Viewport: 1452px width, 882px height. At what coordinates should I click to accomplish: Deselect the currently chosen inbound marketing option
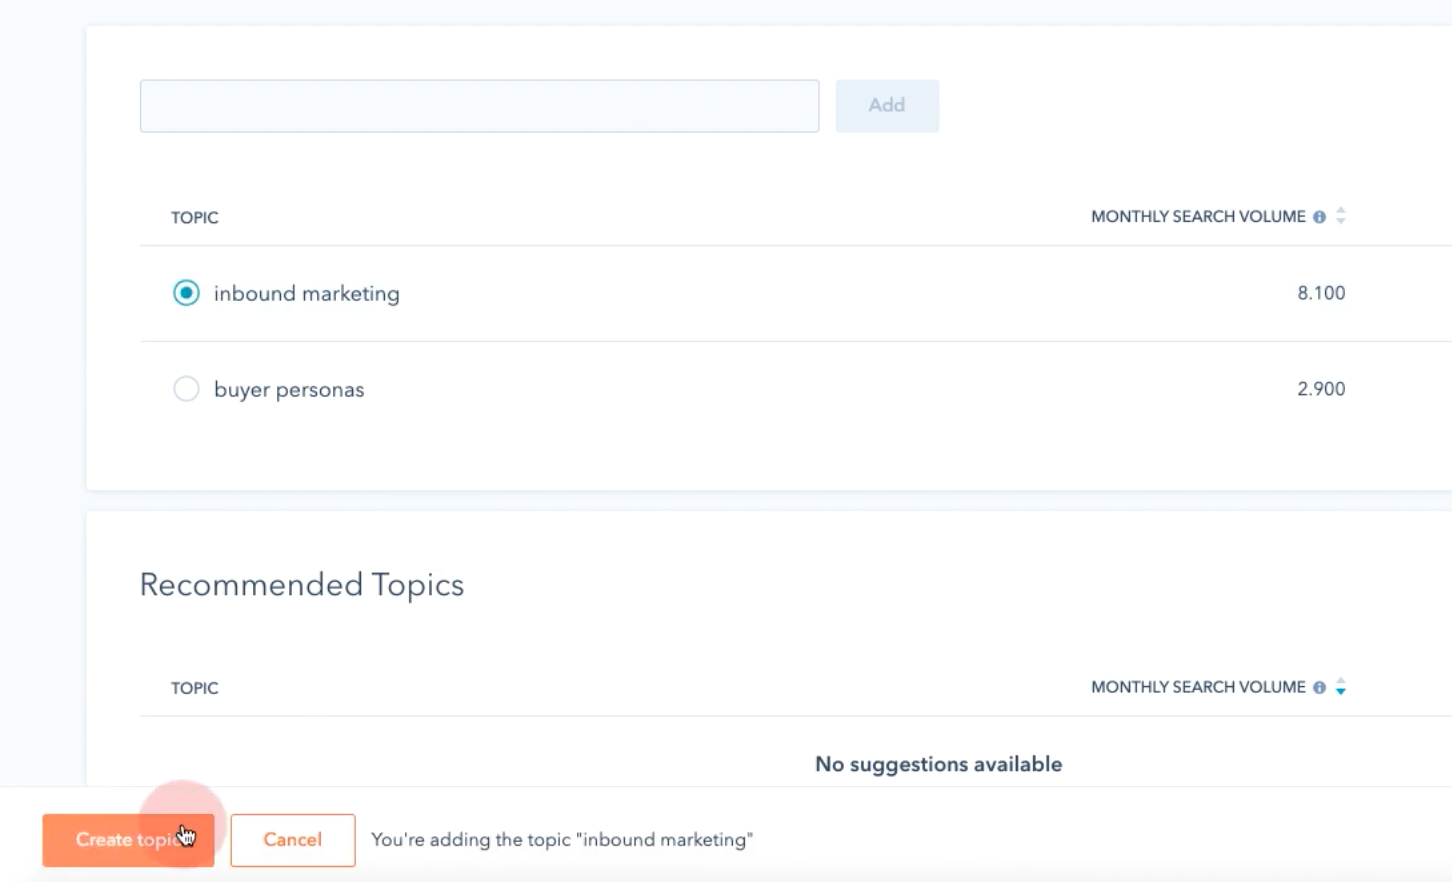tap(187, 293)
